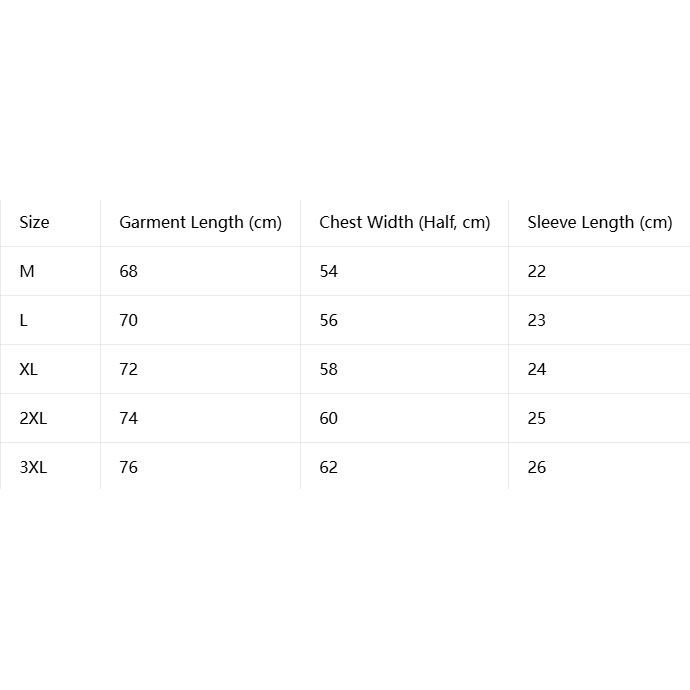The image size is (690, 690).
Task: Select the M size cell
Action: tap(27, 272)
